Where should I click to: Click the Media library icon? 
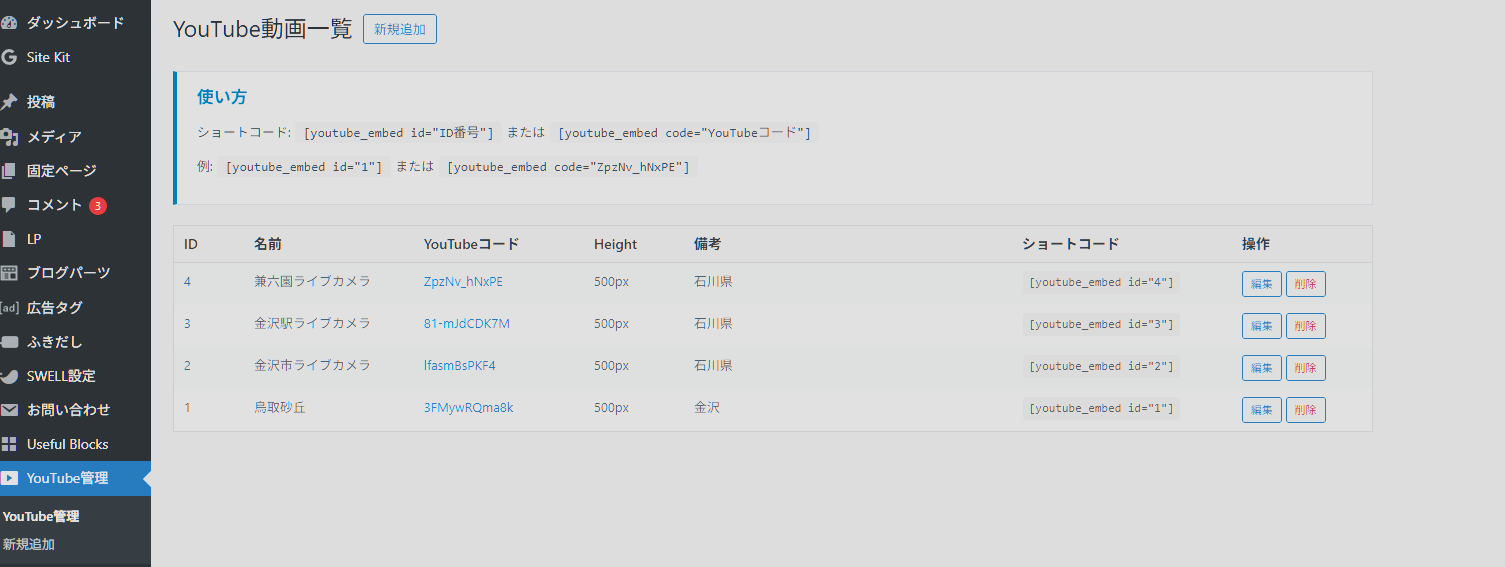(9, 137)
